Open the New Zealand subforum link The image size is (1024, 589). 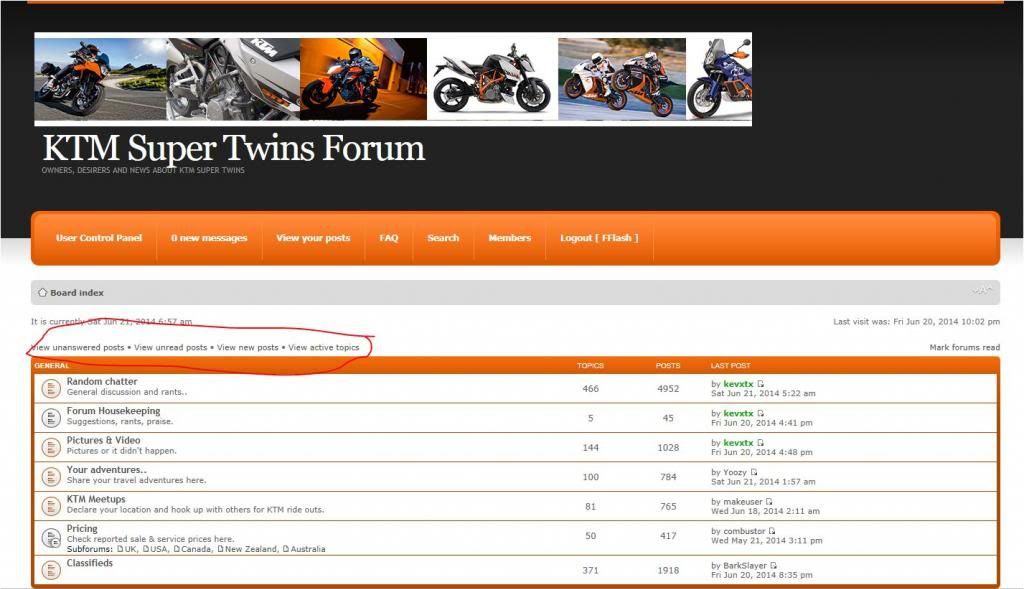pos(251,549)
